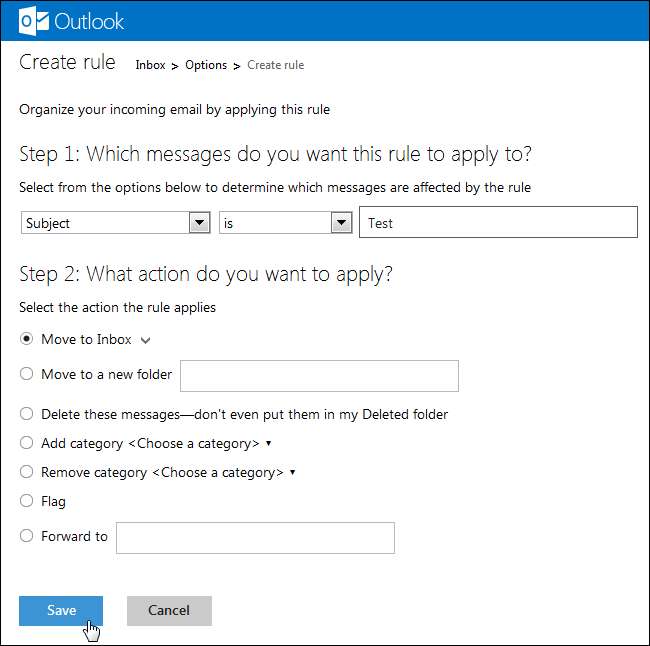Expand the Move to Inbox folder chevron
This screenshot has height=646, width=650.
click(146, 340)
